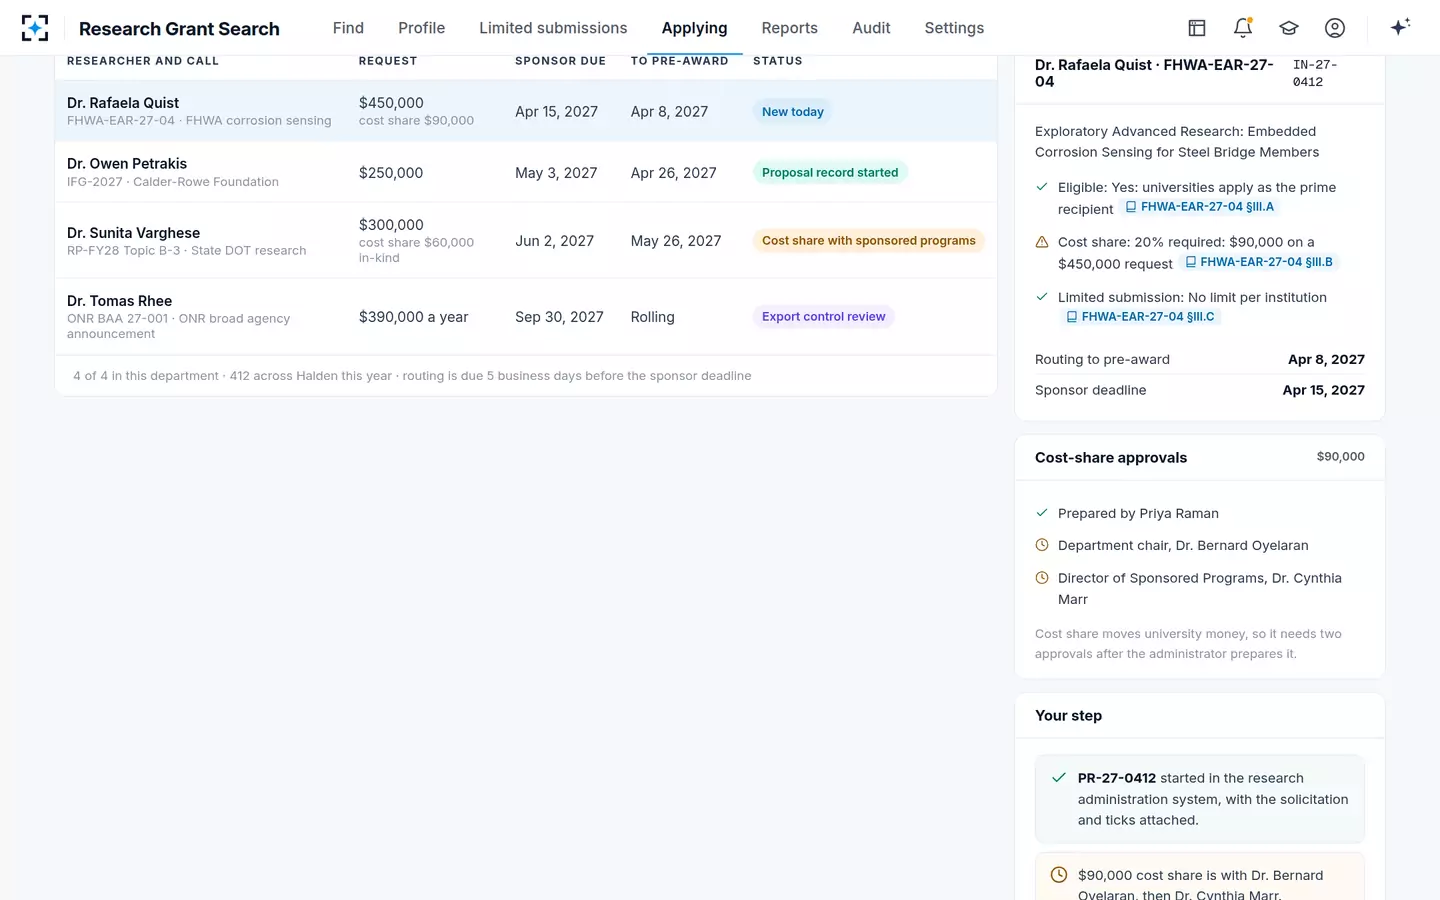Click the $250,000 request amount

tap(391, 173)
